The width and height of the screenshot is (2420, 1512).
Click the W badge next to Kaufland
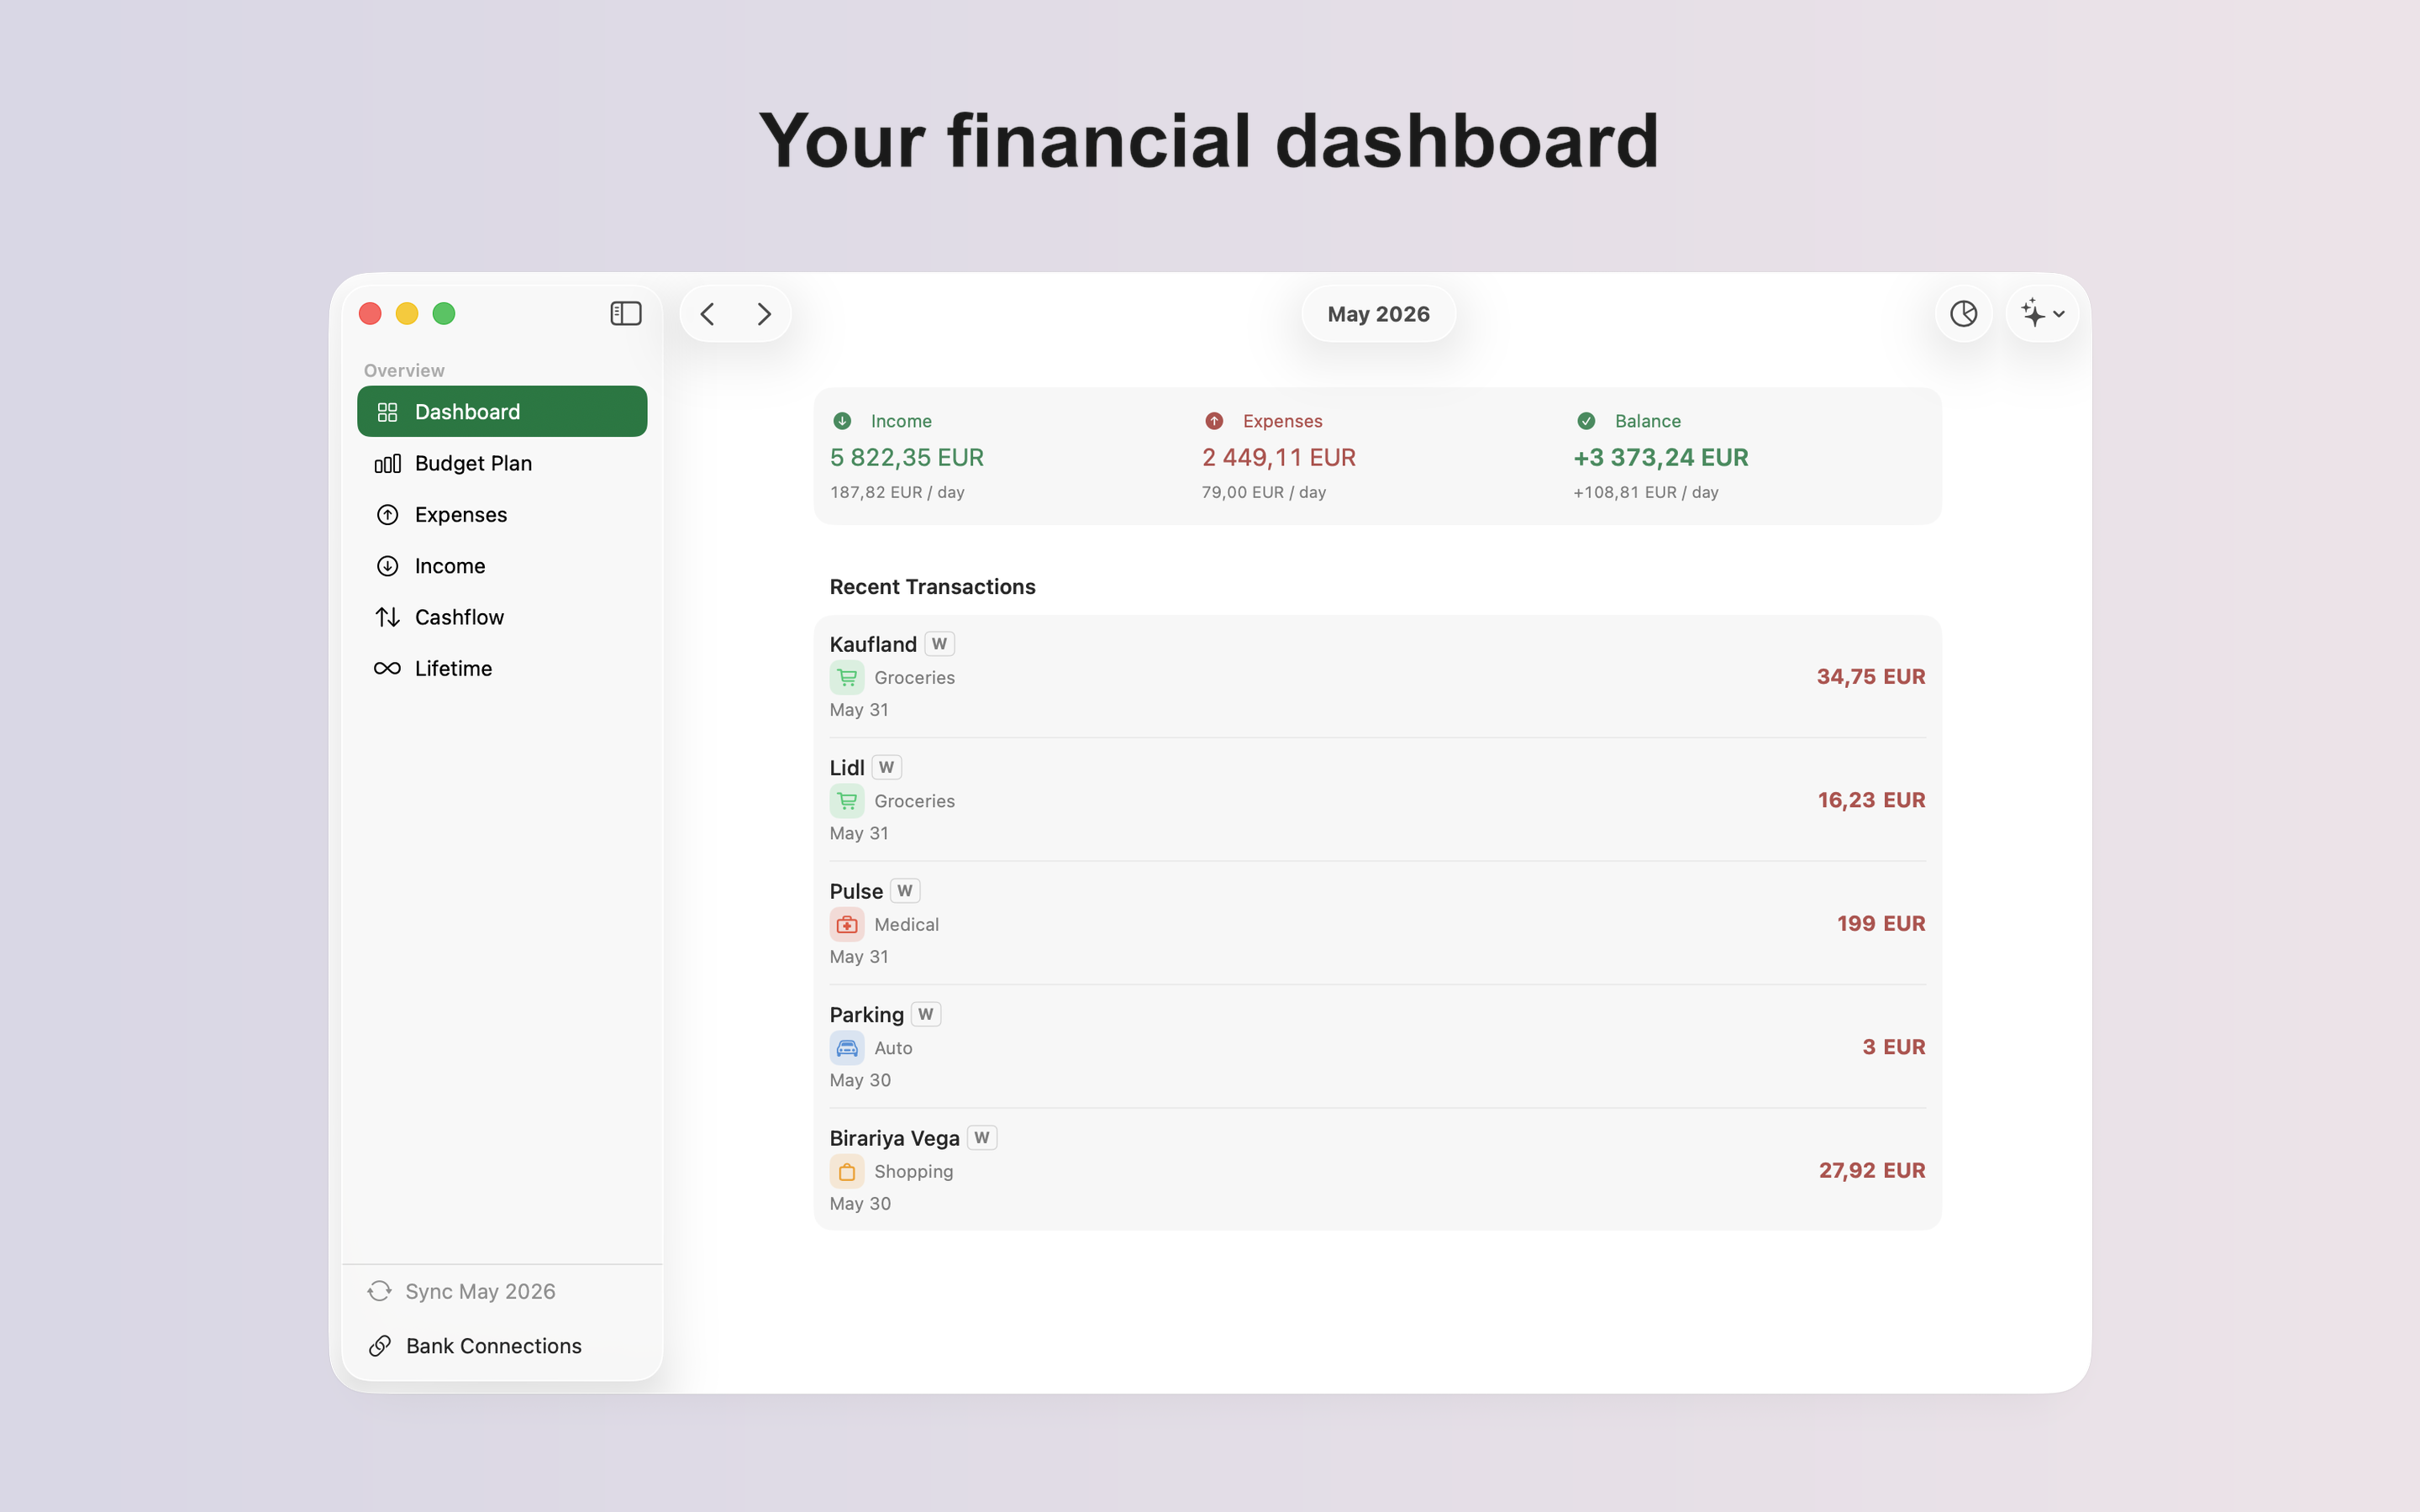point(939,644)
